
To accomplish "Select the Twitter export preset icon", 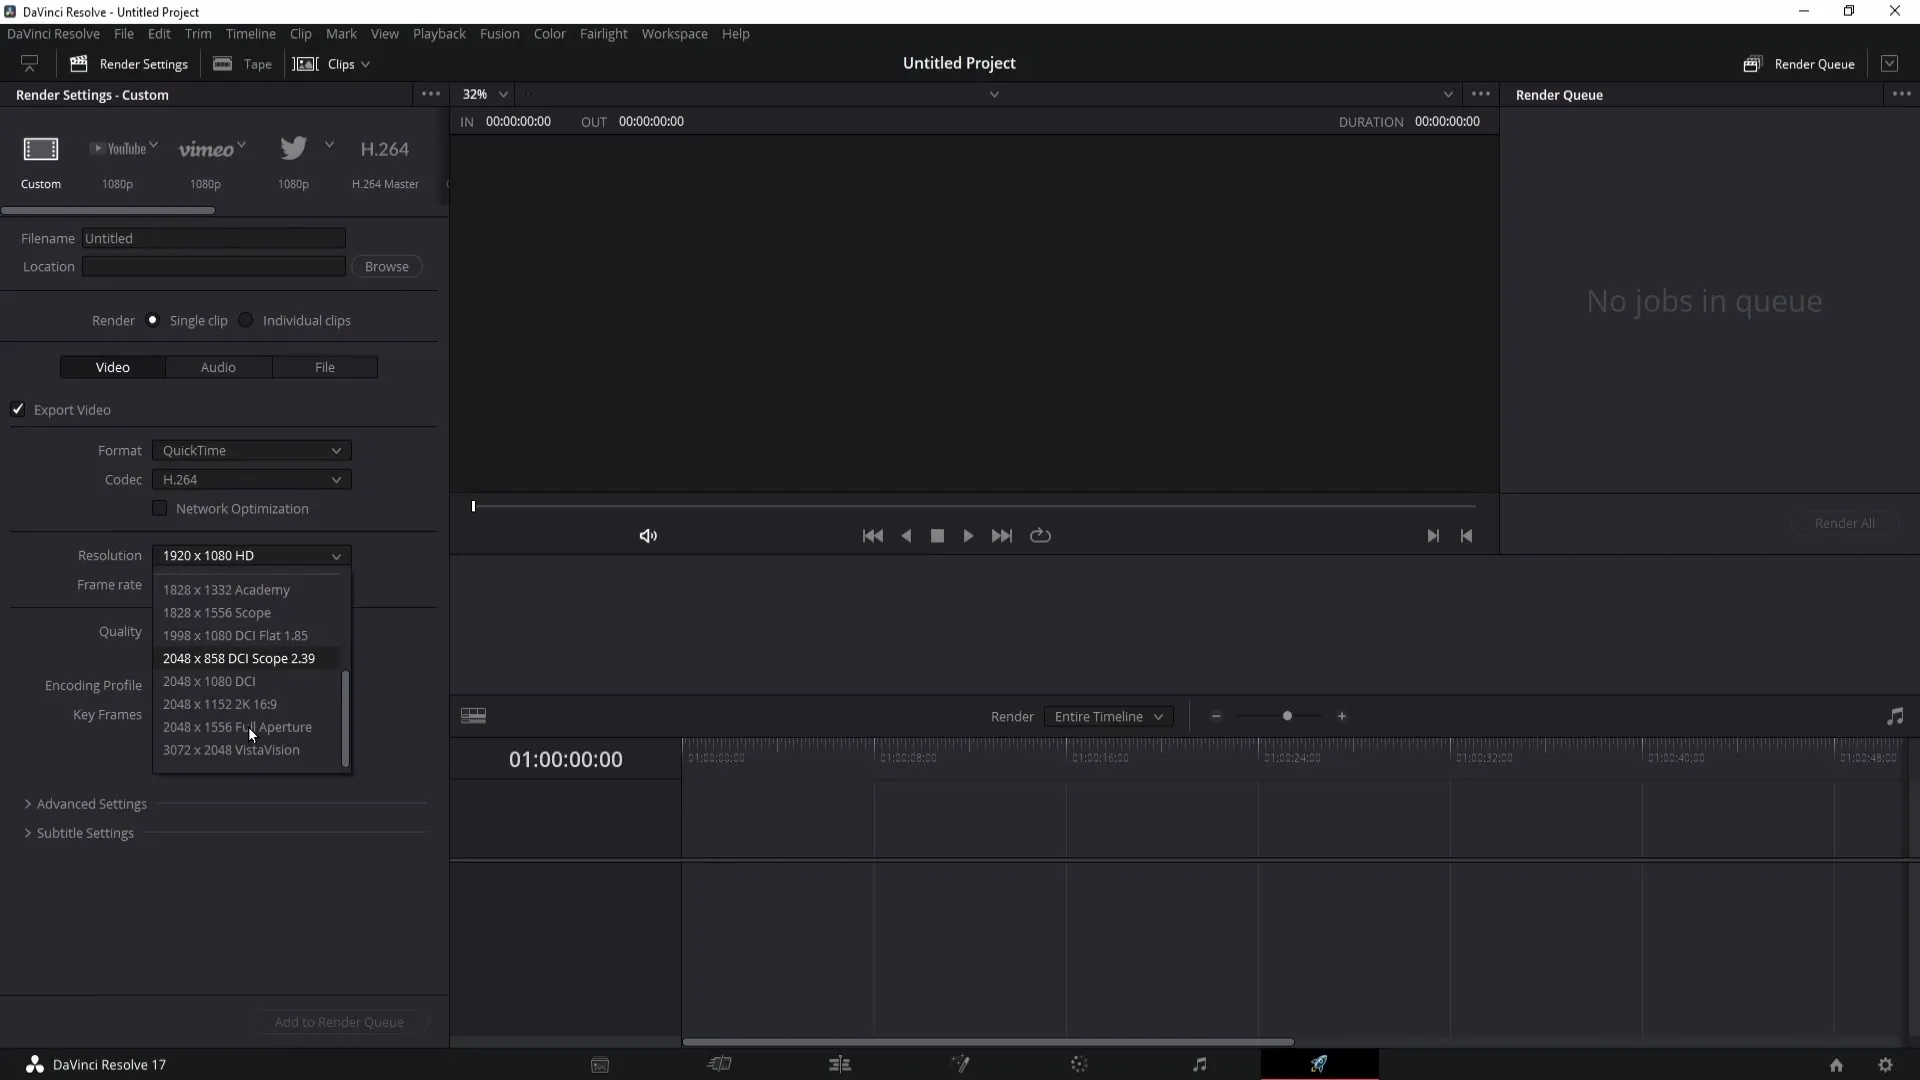I will click(293, 148).
